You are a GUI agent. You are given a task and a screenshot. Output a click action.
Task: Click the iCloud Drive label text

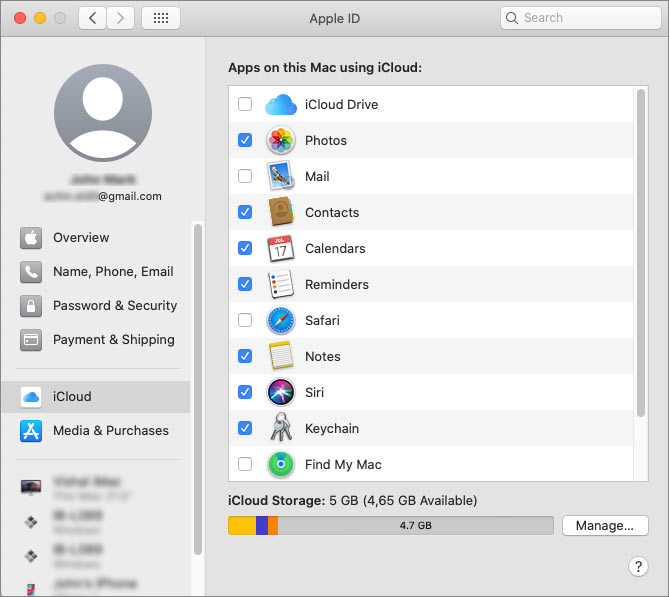(341, 105)
